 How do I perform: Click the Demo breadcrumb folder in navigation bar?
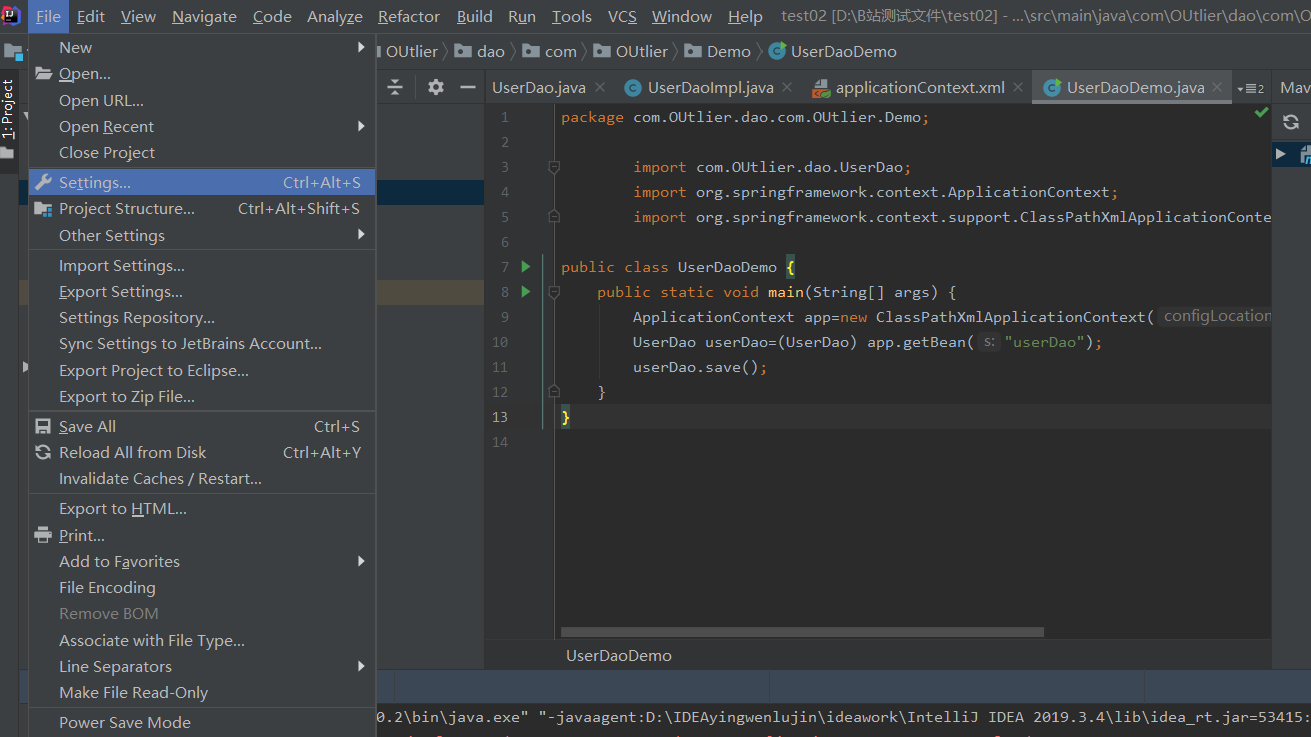[x=717, y=51]
